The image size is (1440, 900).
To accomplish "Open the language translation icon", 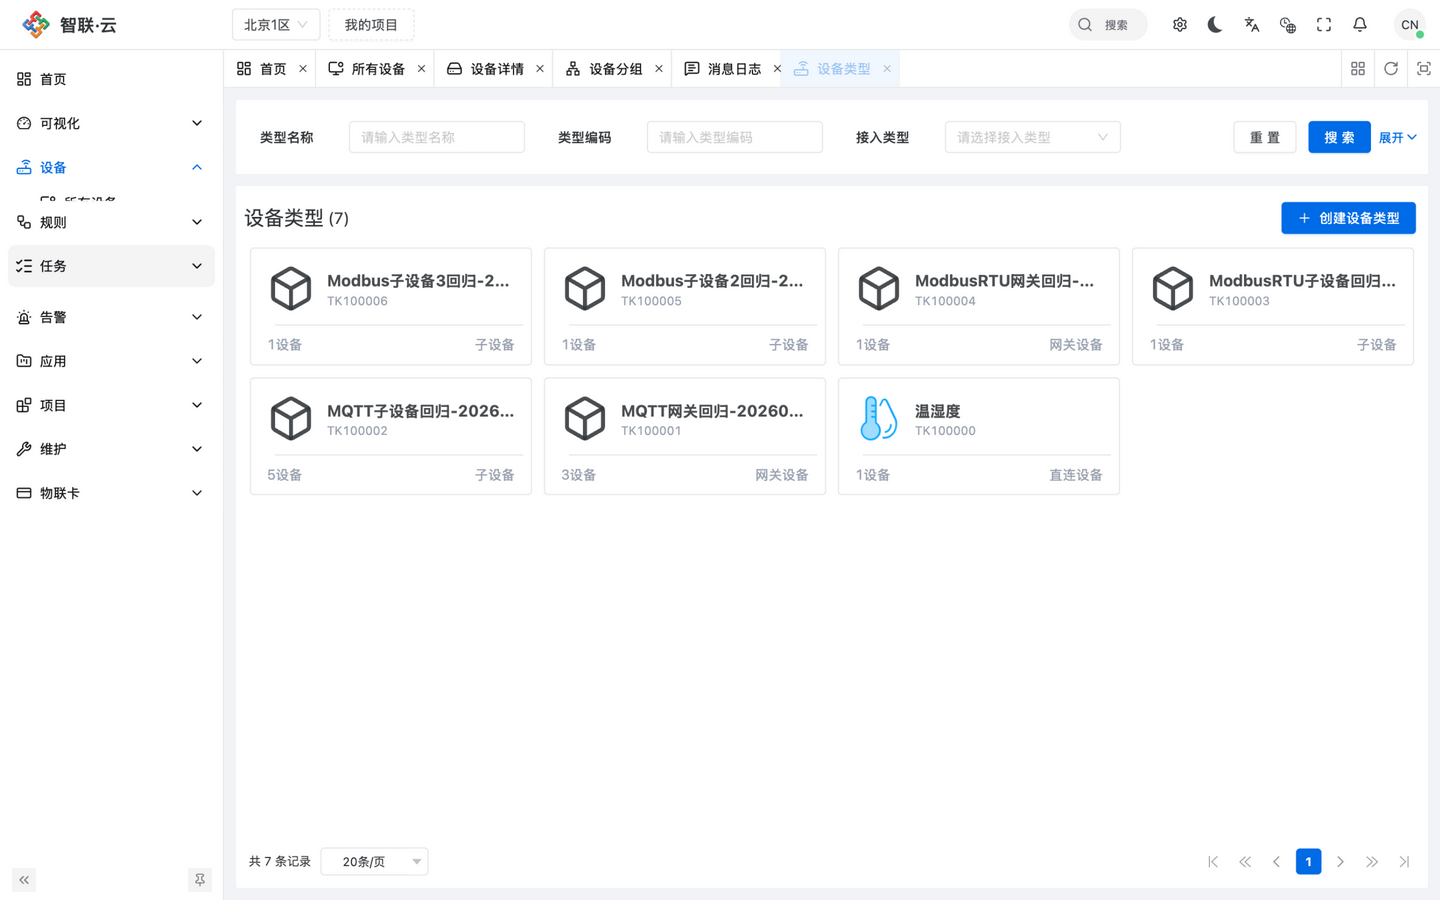I will pos(1252,25).
